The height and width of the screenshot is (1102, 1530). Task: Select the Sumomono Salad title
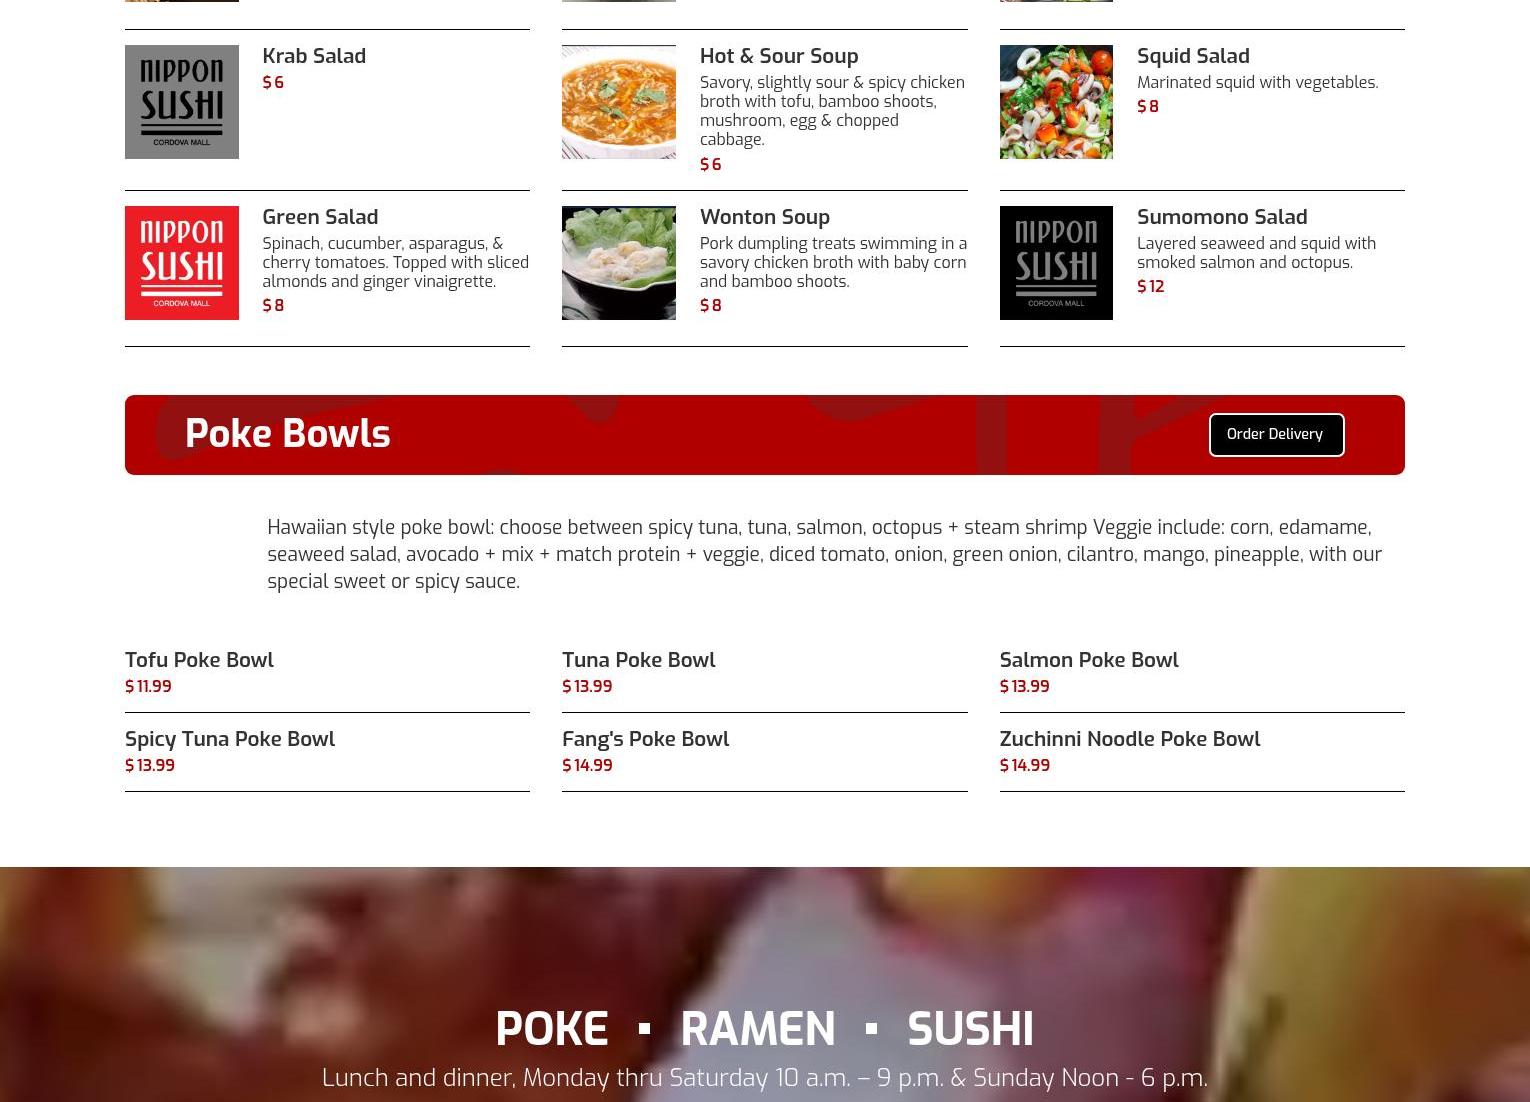1222,217
